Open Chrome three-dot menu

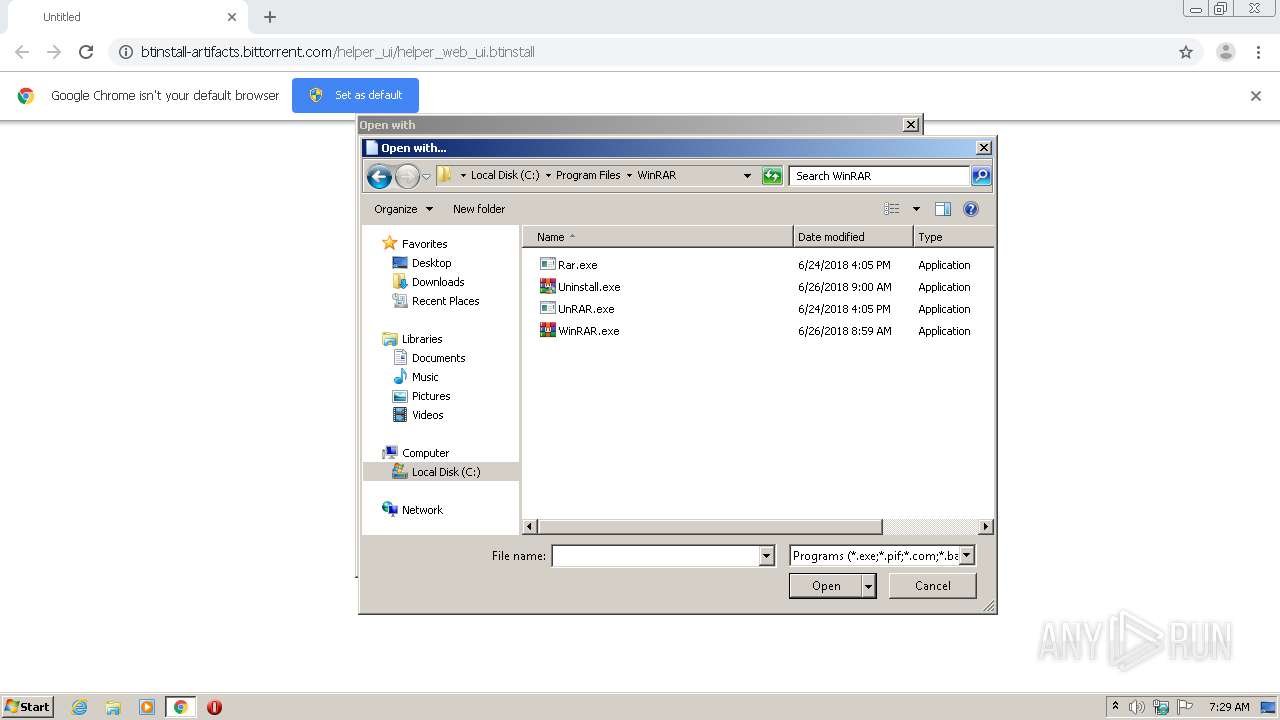tap(1259, 52)
